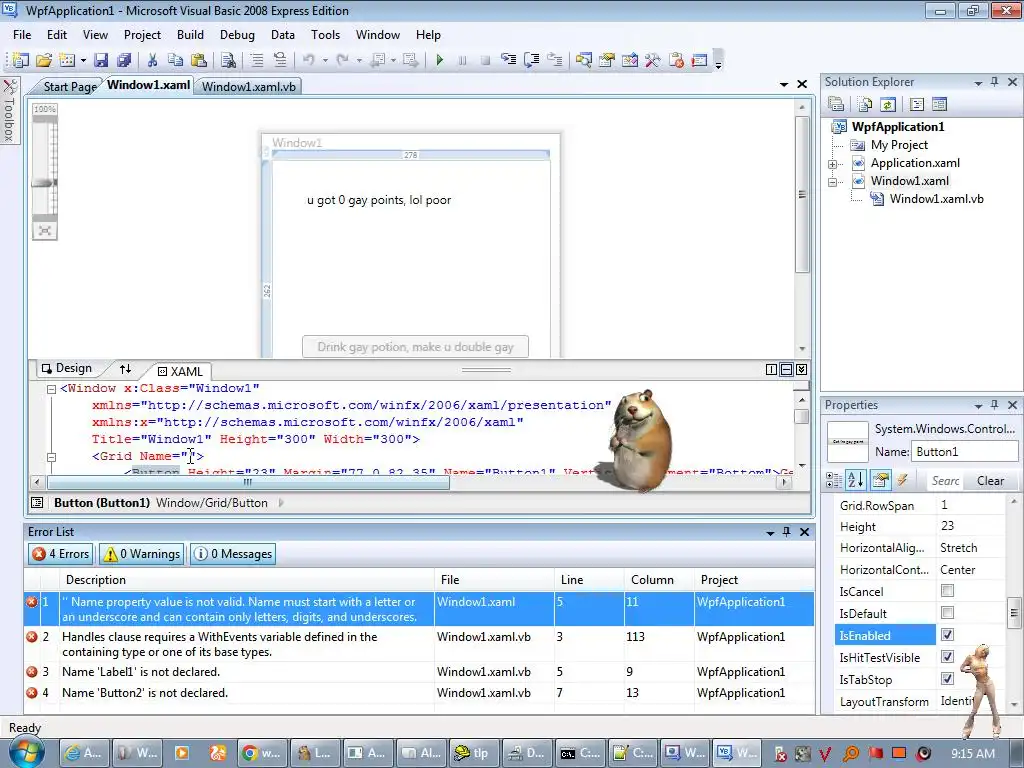Collapse the Window1.xaml tree node
The width and height of the screenshot is (1024, 768).
833,182
